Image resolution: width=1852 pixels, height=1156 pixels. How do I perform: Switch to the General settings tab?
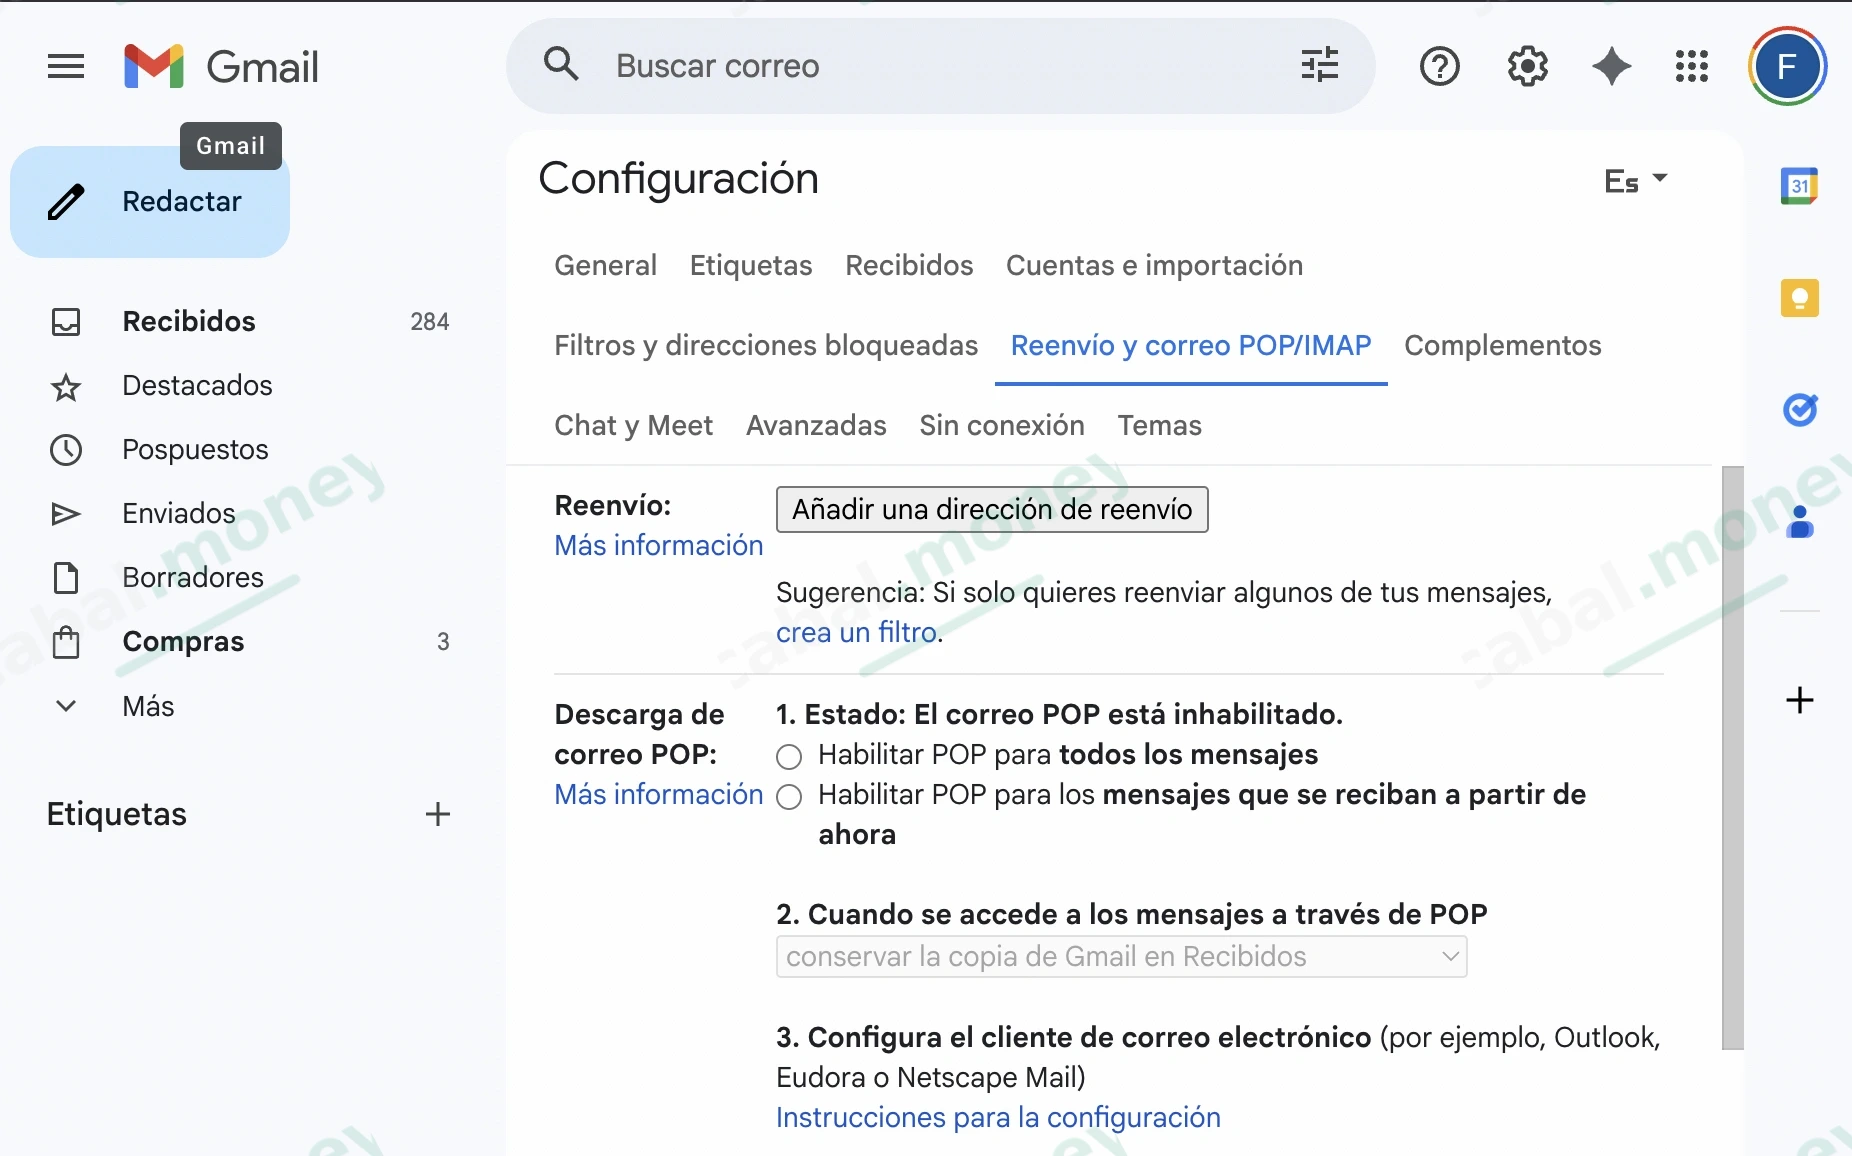pos(605,266)
